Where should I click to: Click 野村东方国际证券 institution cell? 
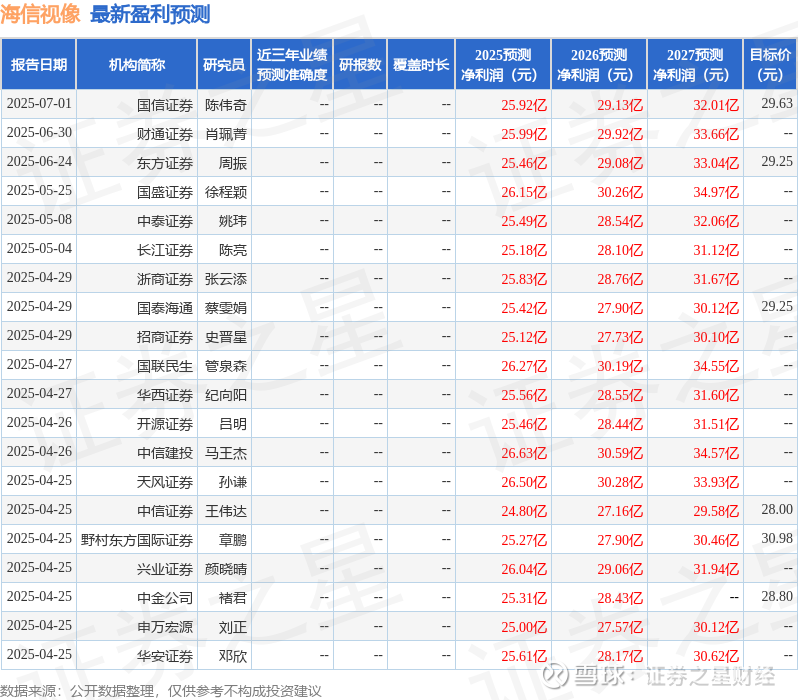(x=137, y=541)
